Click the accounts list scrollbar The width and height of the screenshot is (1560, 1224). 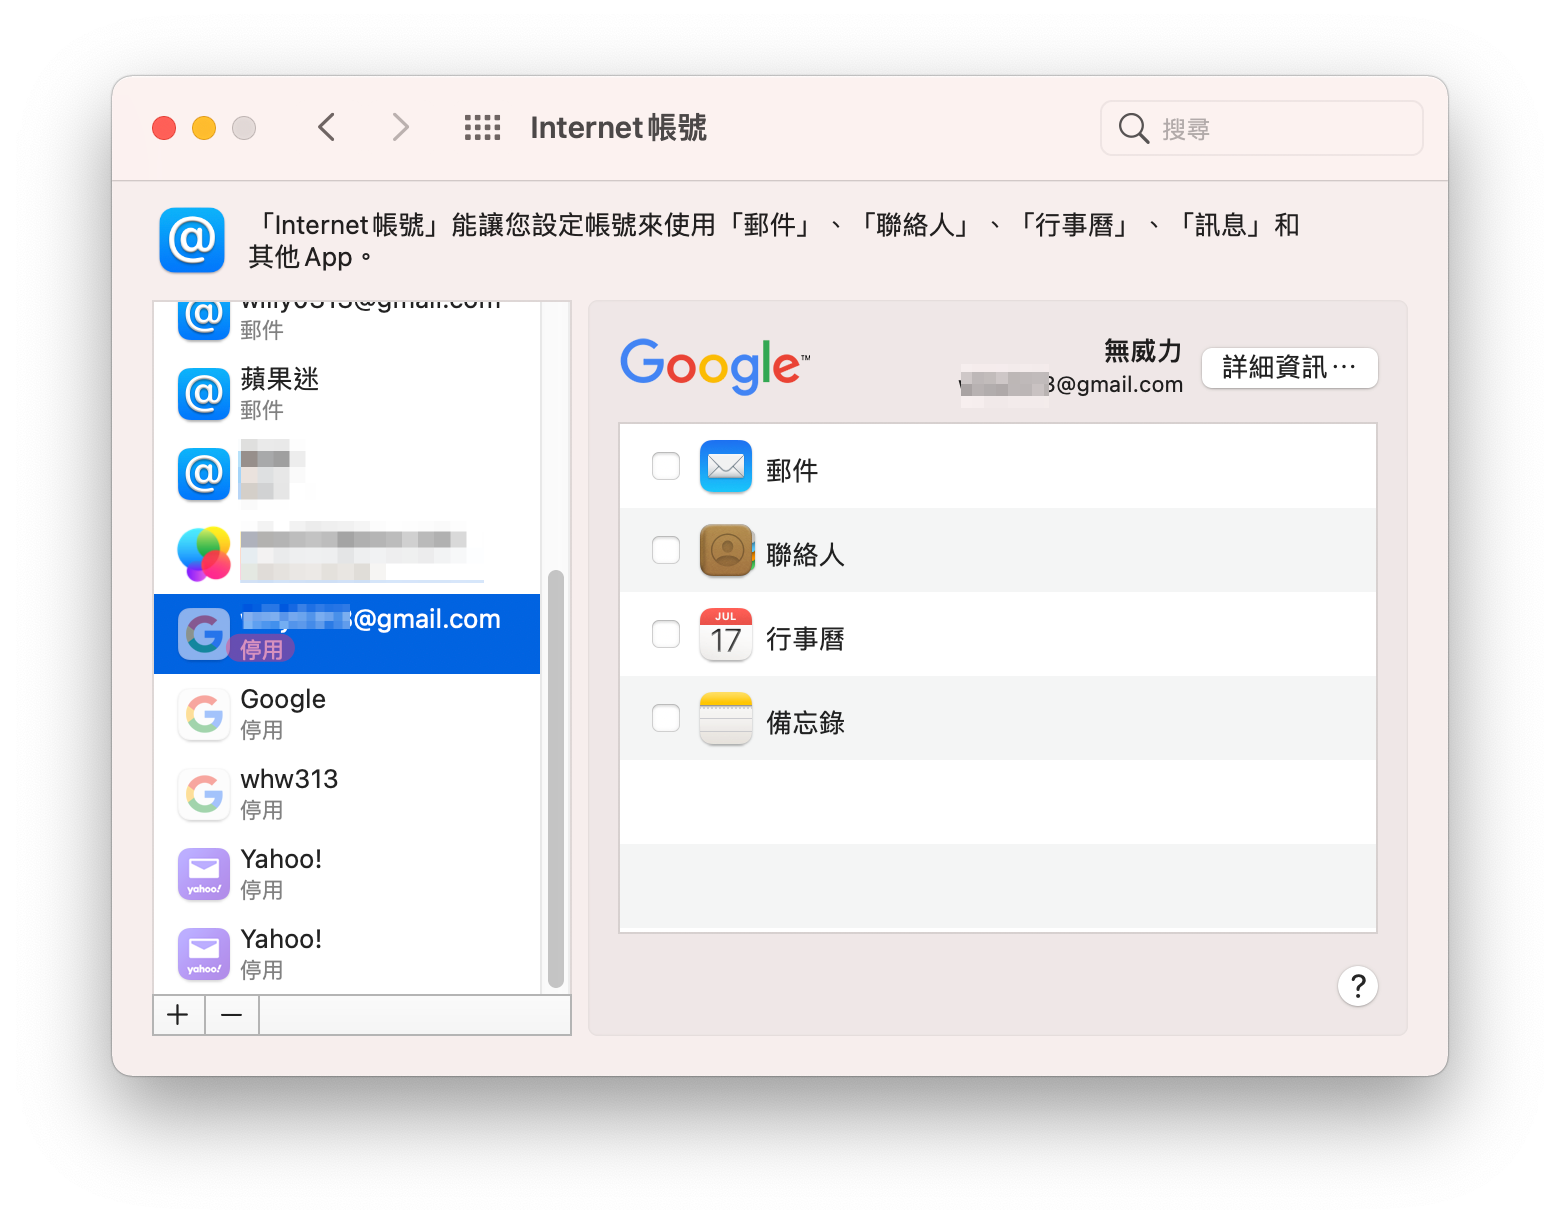coord(556,778)
